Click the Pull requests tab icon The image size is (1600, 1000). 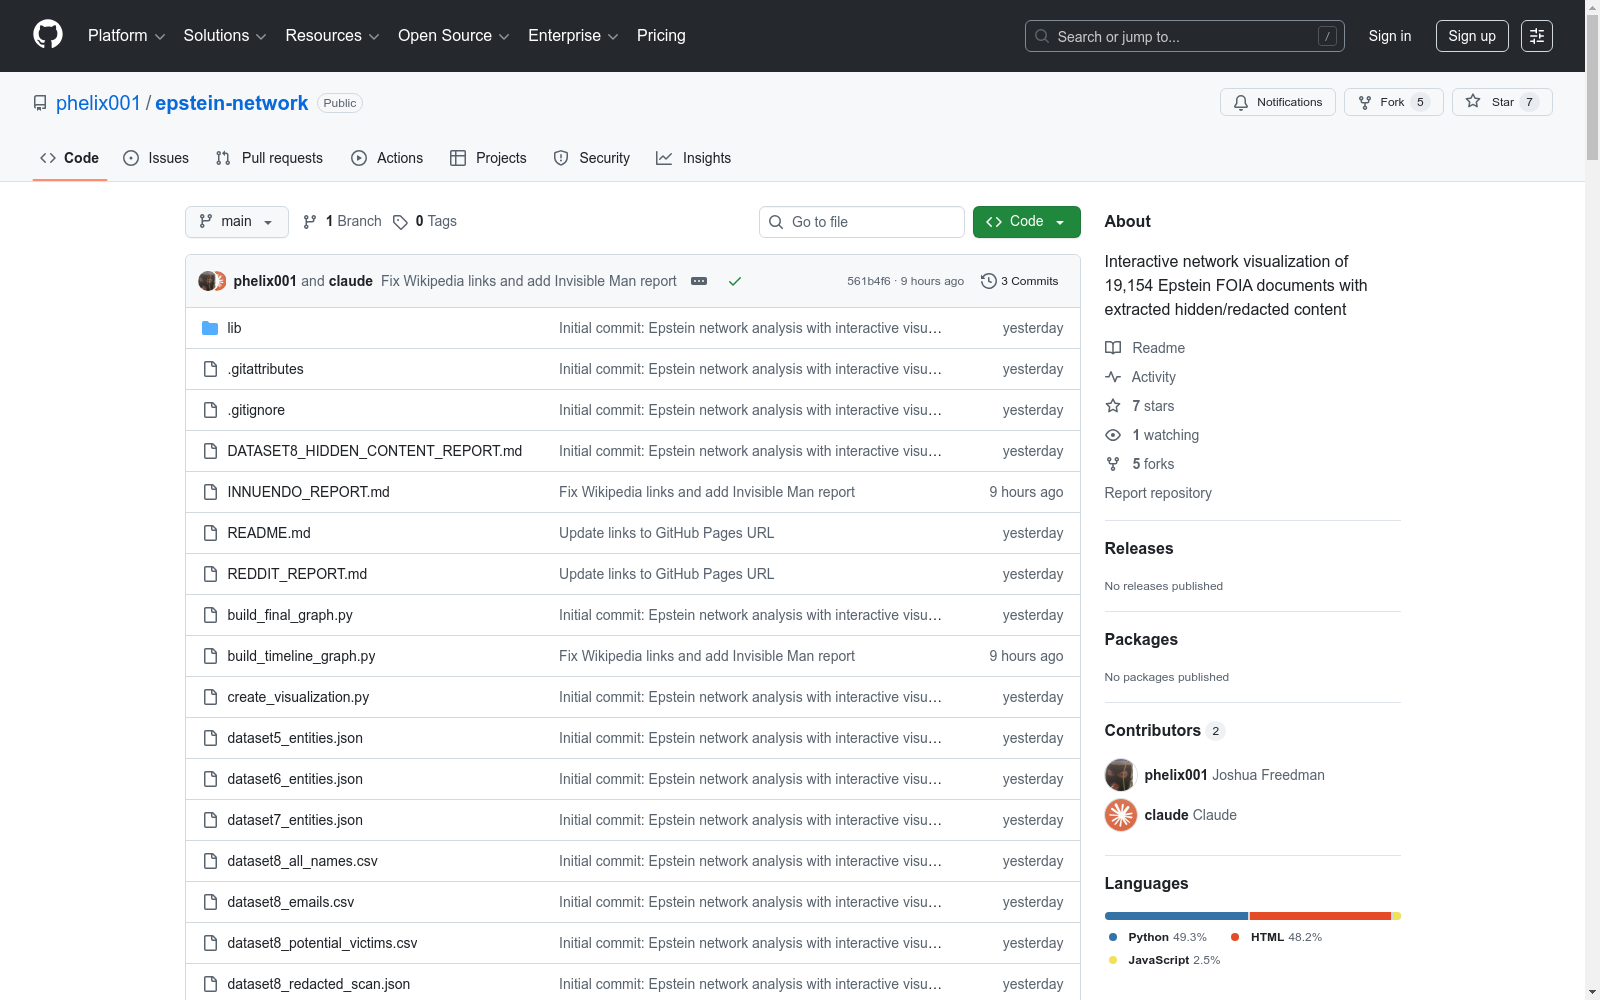click(223, 158)
